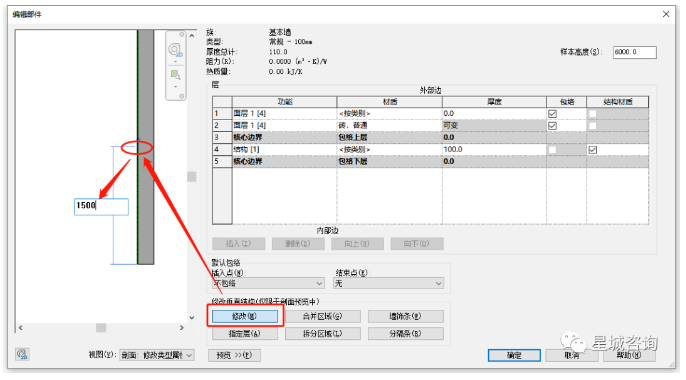Open the 插入点 wrapping dropdown
Image resolution: width=686 pixels, height=380 pixels.
[x=268, y=283]
